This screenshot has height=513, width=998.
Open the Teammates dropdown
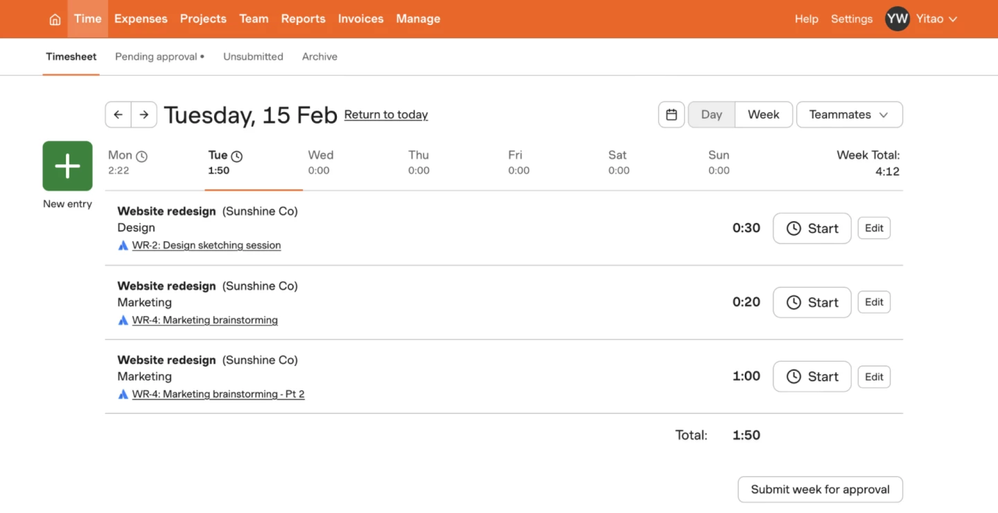click(850, 115)
